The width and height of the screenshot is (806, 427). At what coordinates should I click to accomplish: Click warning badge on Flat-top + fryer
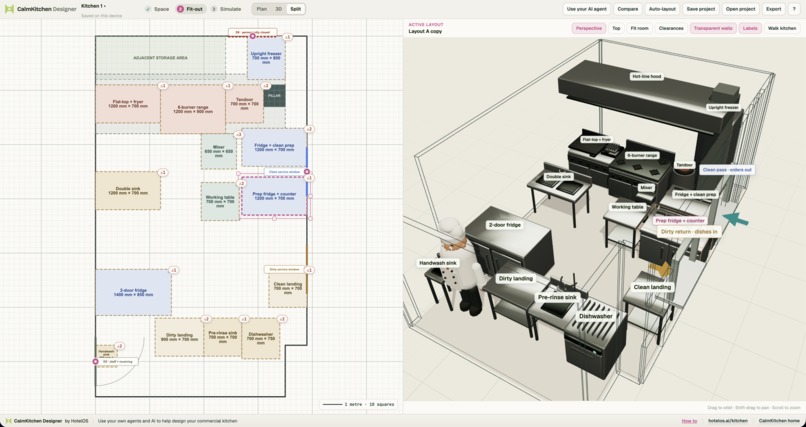162,86
